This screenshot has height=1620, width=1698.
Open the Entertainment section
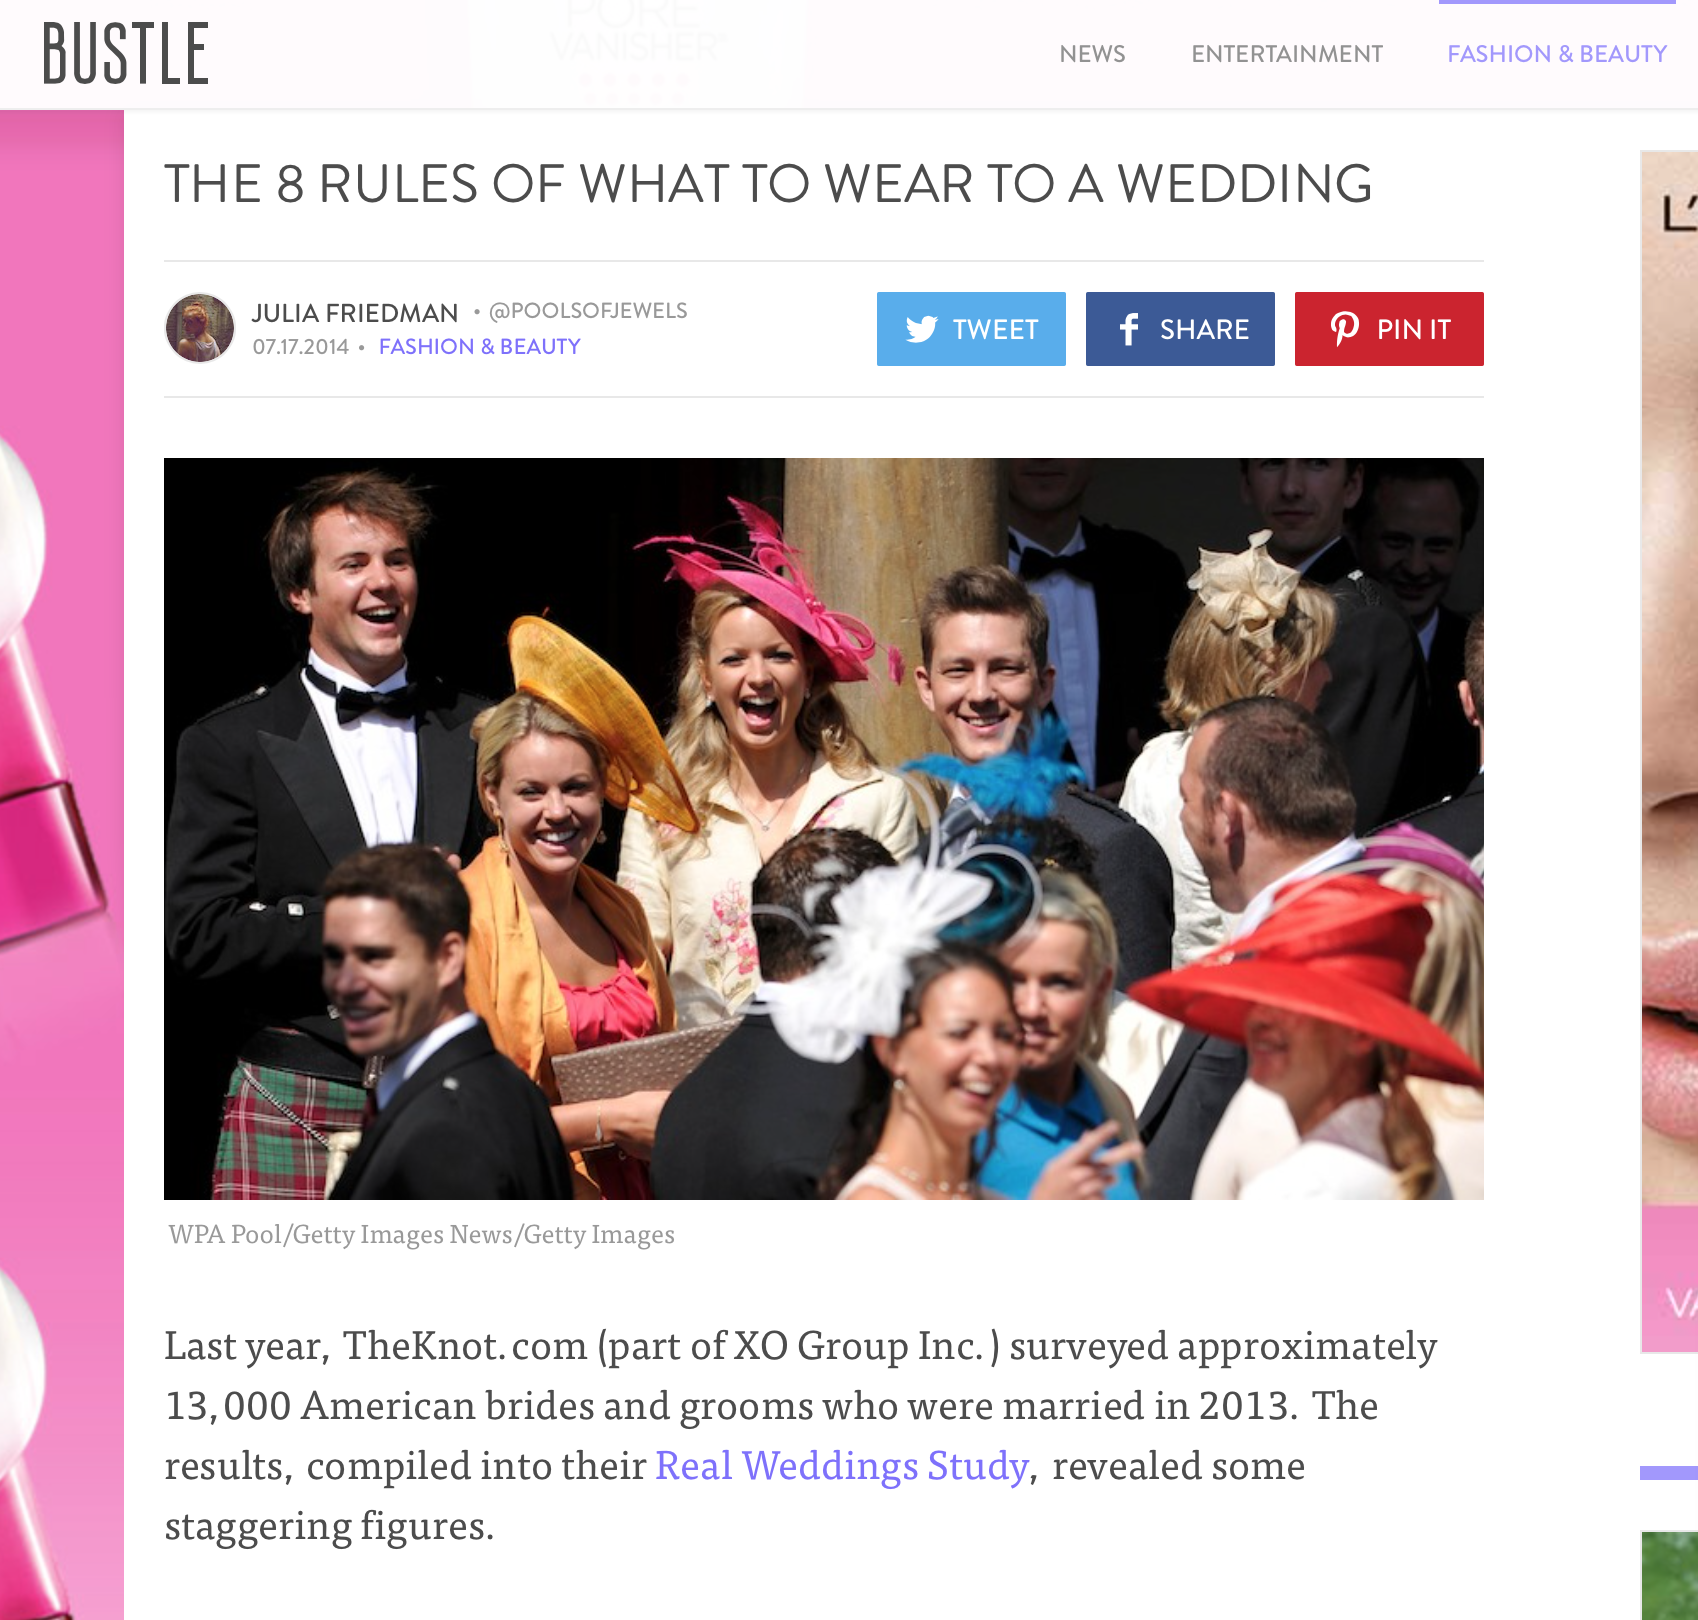click(x=1287, y=54)
